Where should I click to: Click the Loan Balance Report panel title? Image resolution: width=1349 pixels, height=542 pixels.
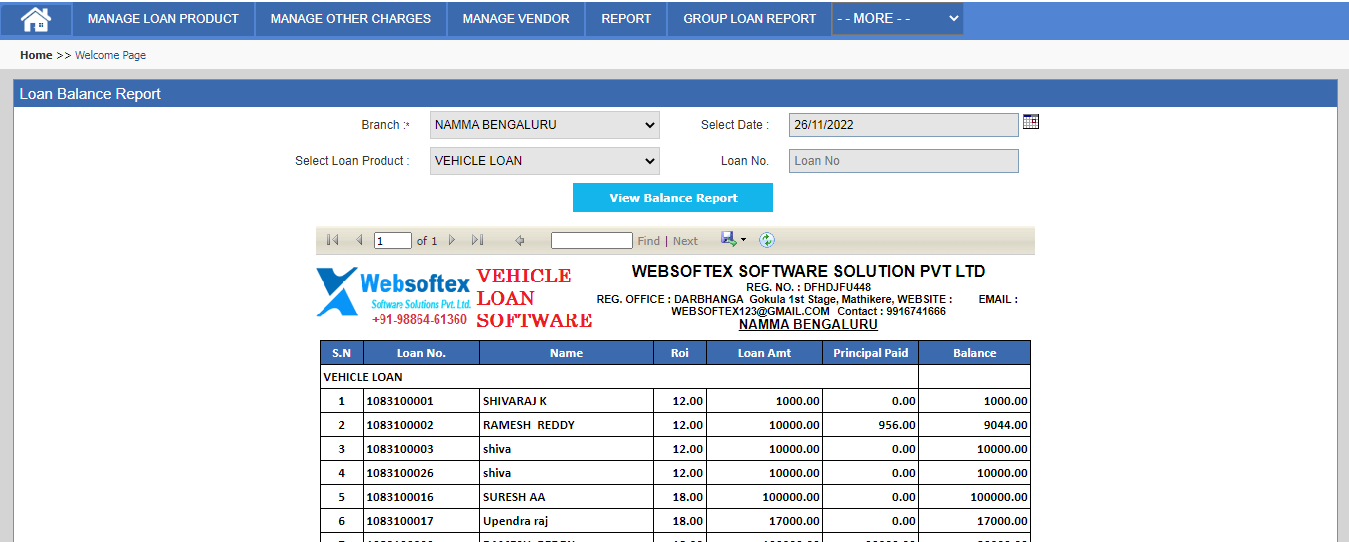tap(90, 94)
